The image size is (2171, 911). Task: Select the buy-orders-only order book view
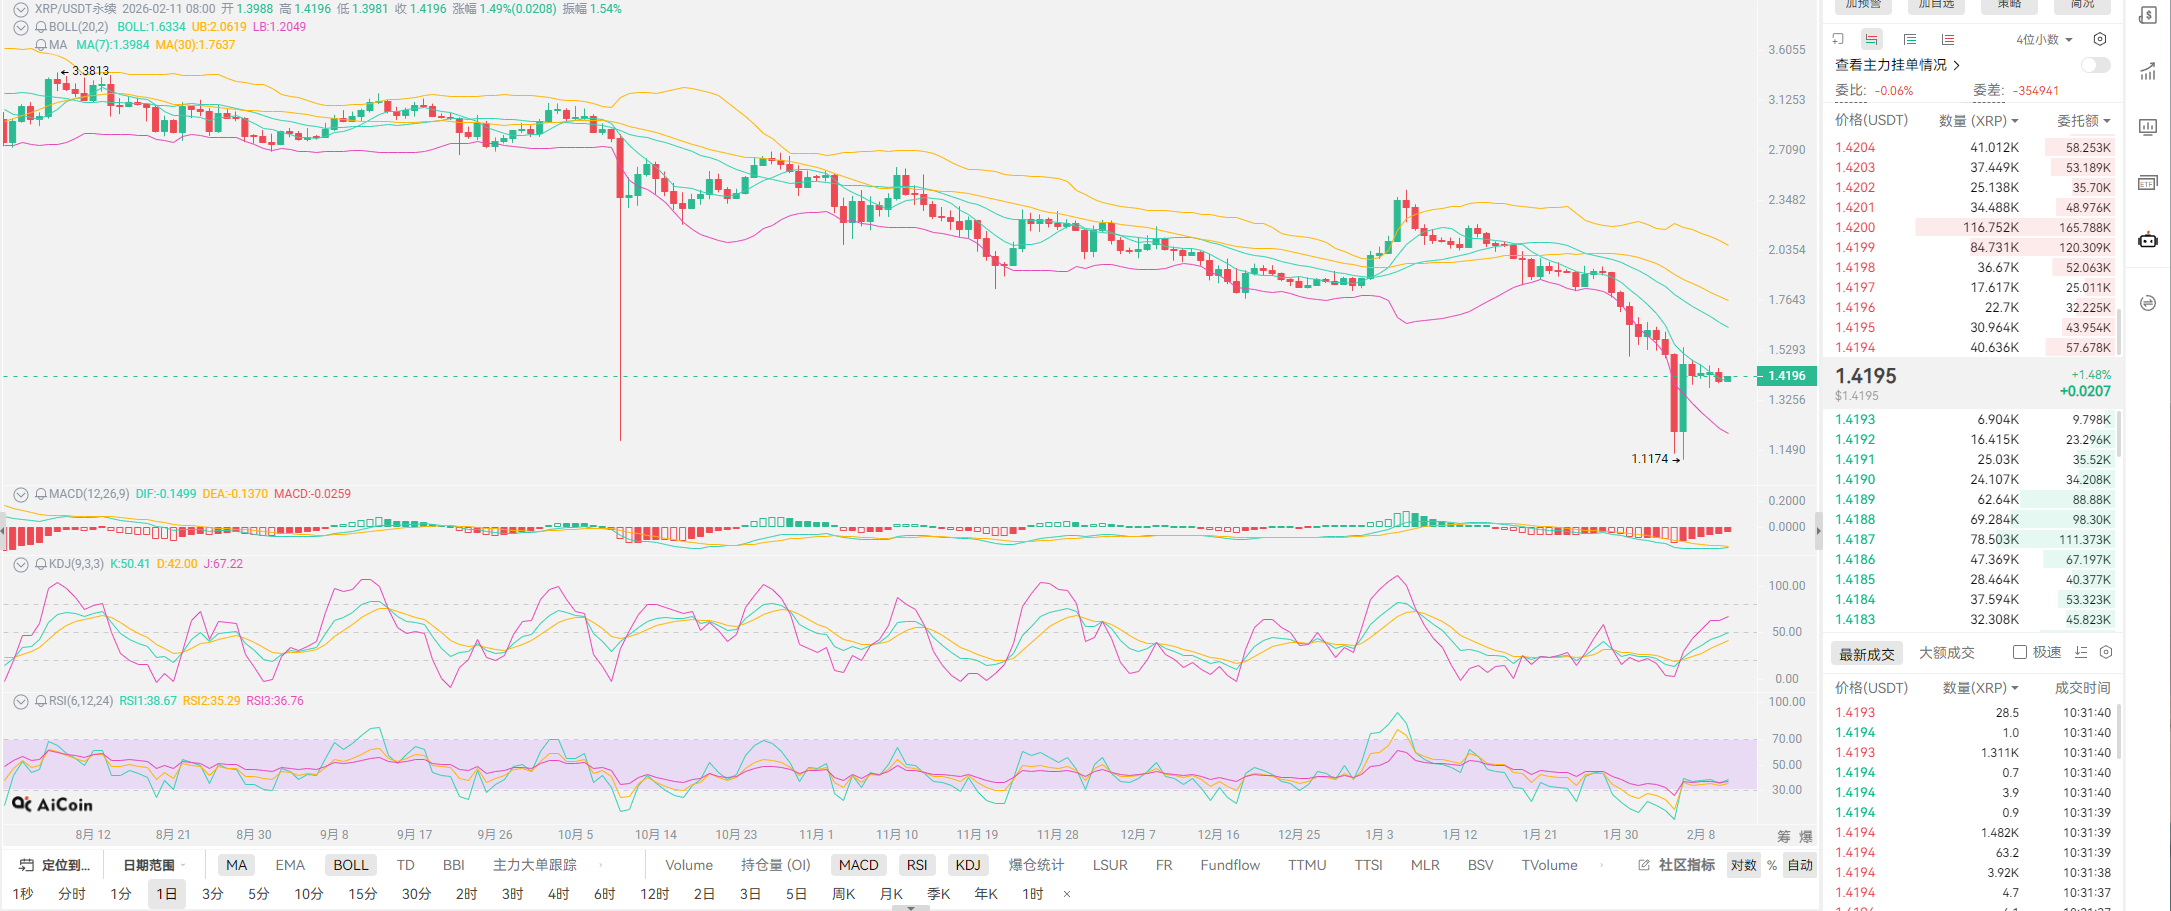1910,39
